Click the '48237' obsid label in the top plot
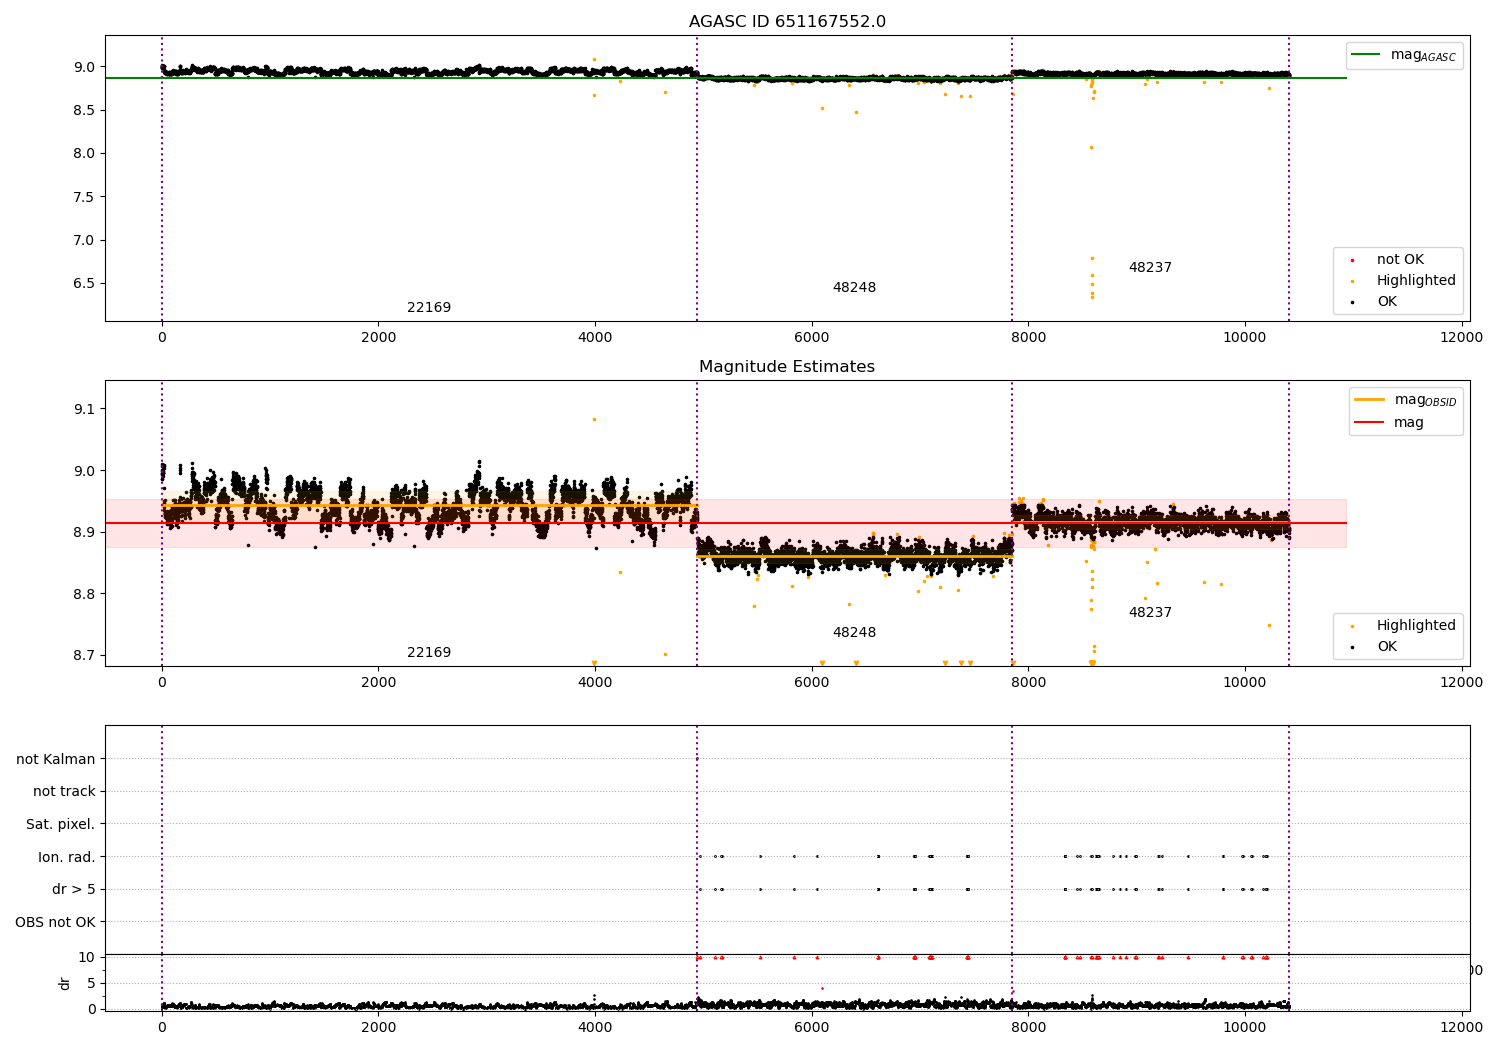 click(1150, 268)
